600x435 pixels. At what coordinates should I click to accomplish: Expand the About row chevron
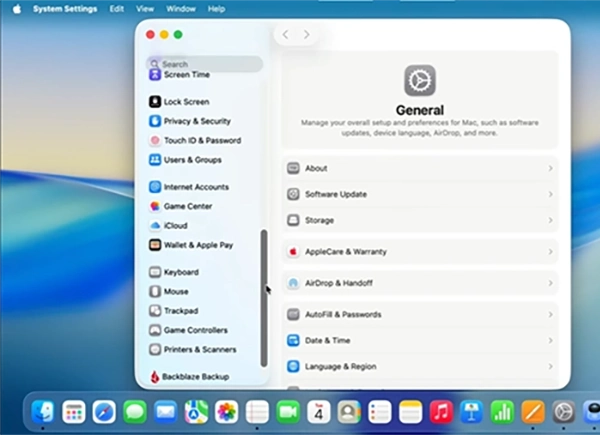point(550,168)
